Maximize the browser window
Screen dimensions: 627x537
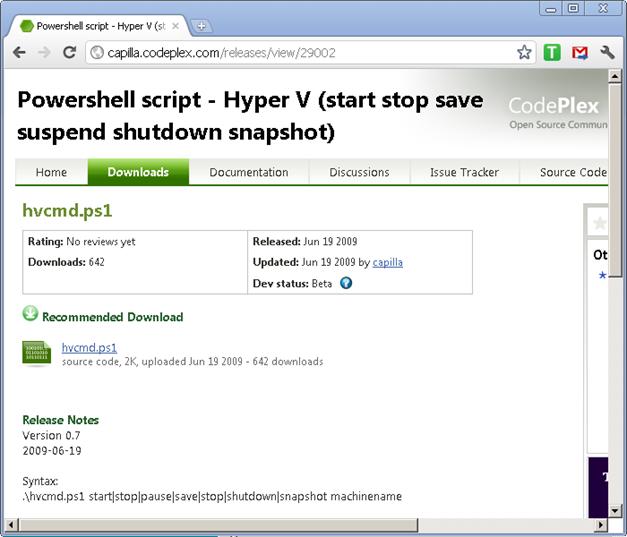573,8
